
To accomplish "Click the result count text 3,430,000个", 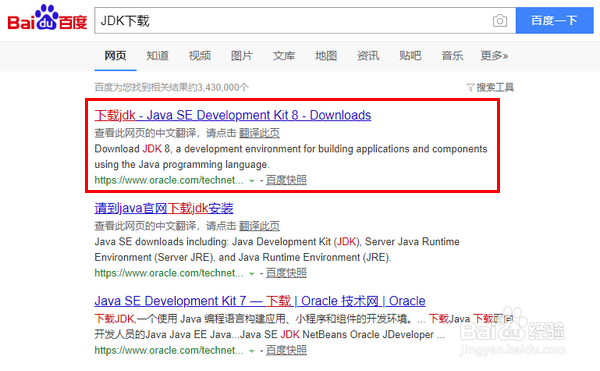I will [x=223, y=88].
